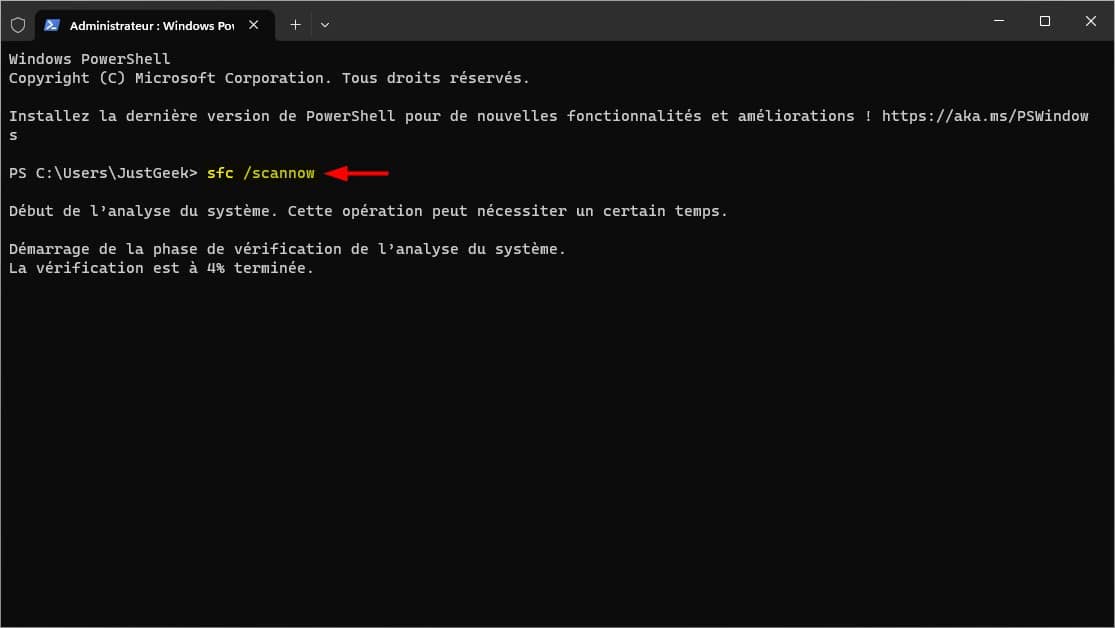Viewport: 1115px width, 628px height.
Task: Click the PowerShell icon on the tab
Action: click(x=52, y=25)
